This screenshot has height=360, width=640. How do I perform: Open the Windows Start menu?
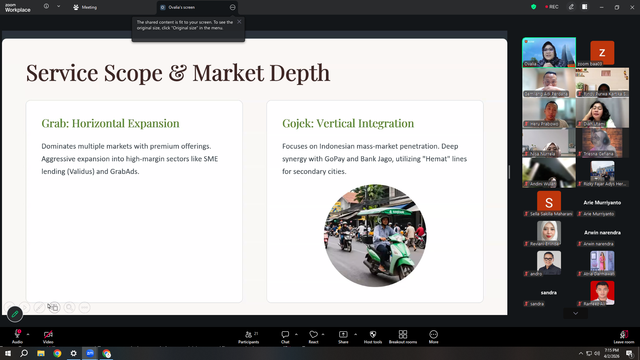click(8, 353)
